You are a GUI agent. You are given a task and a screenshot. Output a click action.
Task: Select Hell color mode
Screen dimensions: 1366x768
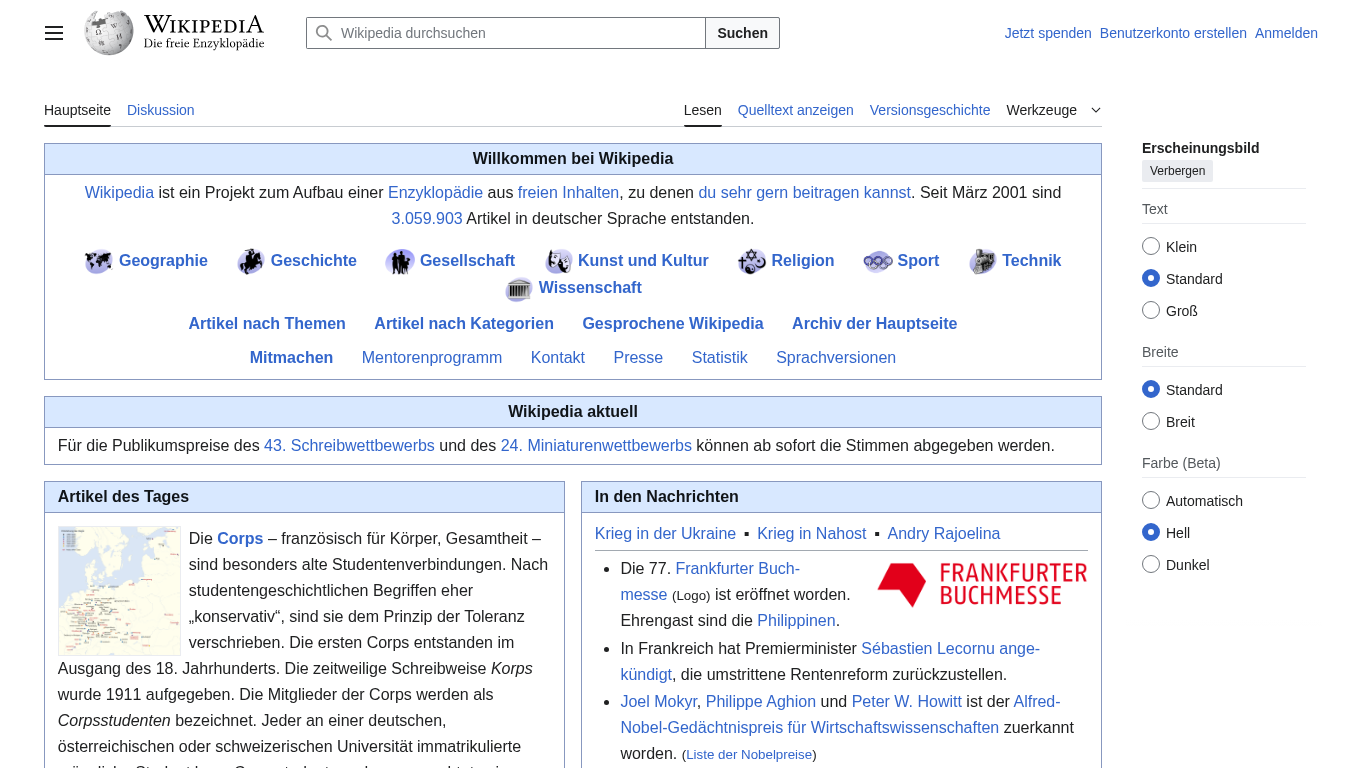[1151, 532]
